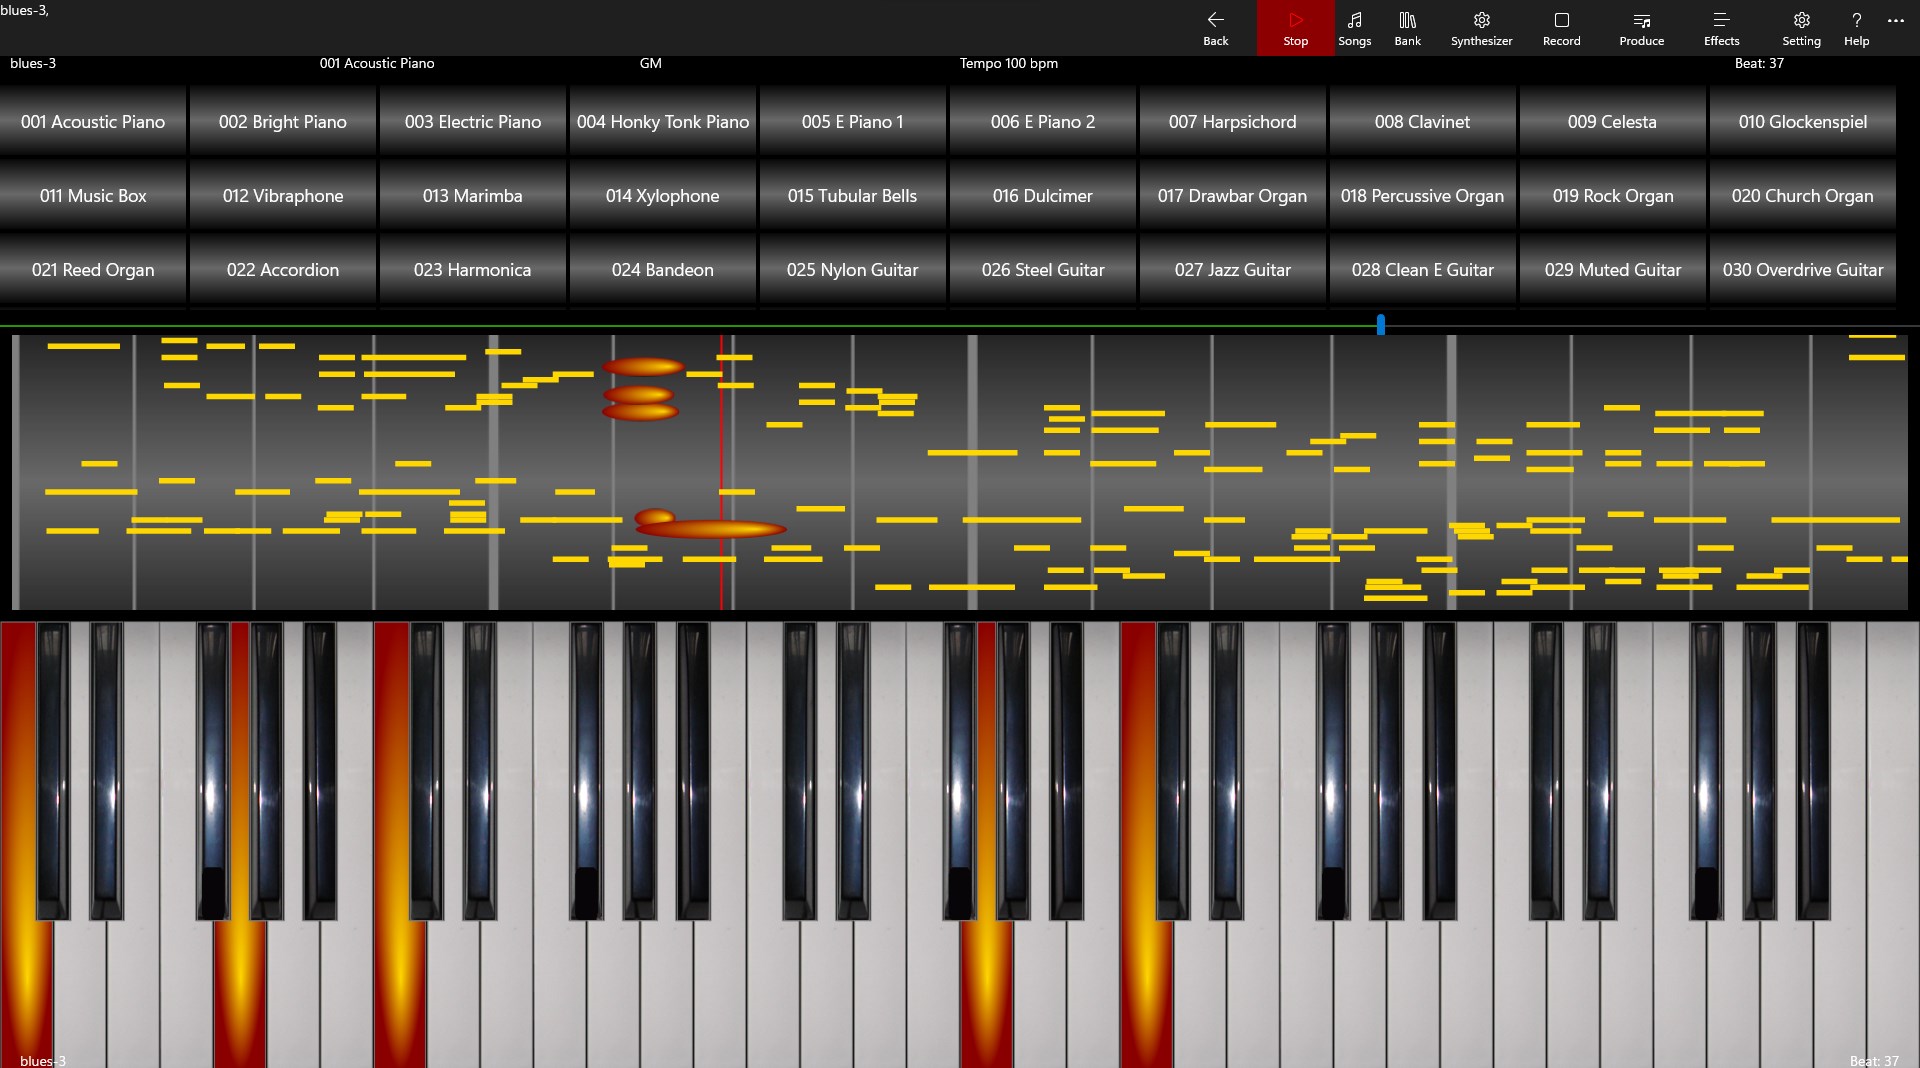Select 012 Vibraphone
The height and width of the screenshot is (1068, 1920).
coord(282,196)
